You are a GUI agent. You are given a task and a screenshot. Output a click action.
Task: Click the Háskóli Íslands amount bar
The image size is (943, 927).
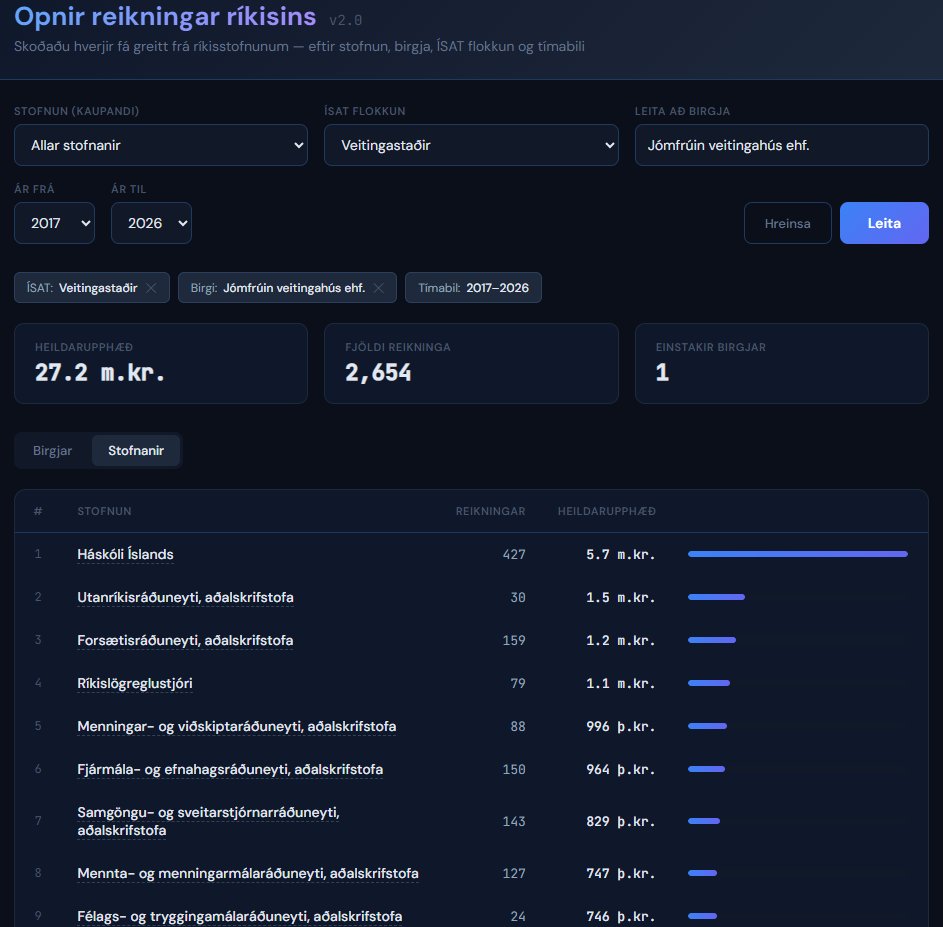(x=797, y=554)
